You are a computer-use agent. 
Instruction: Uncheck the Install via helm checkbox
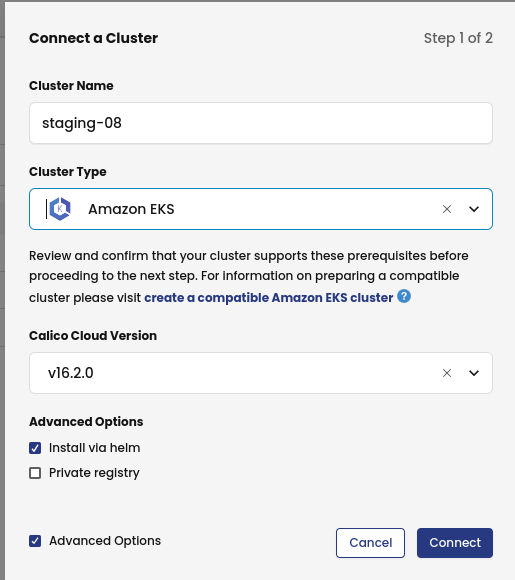click(x=35, y=448)
